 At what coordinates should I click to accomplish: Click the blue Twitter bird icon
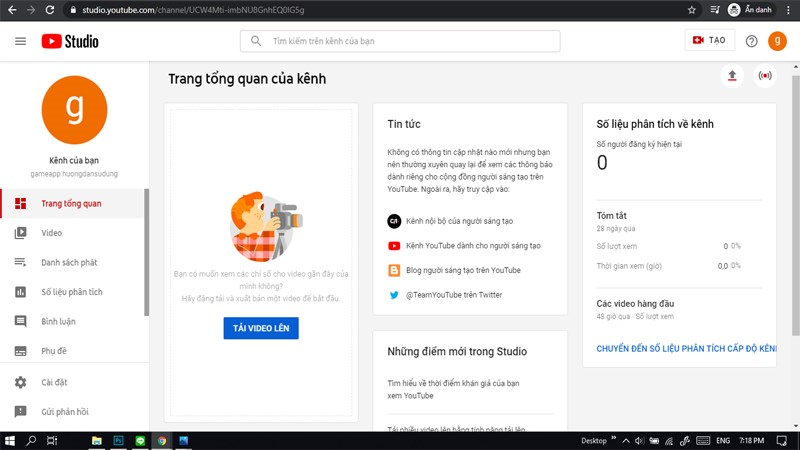[x=394, y=295]
